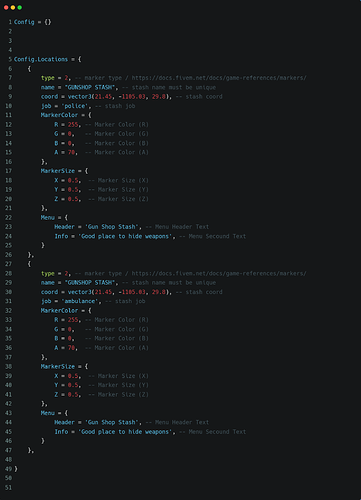Click the vector3 coord value on line 9
This screenshot has width=361, height=500.
[x=120, y=97]
